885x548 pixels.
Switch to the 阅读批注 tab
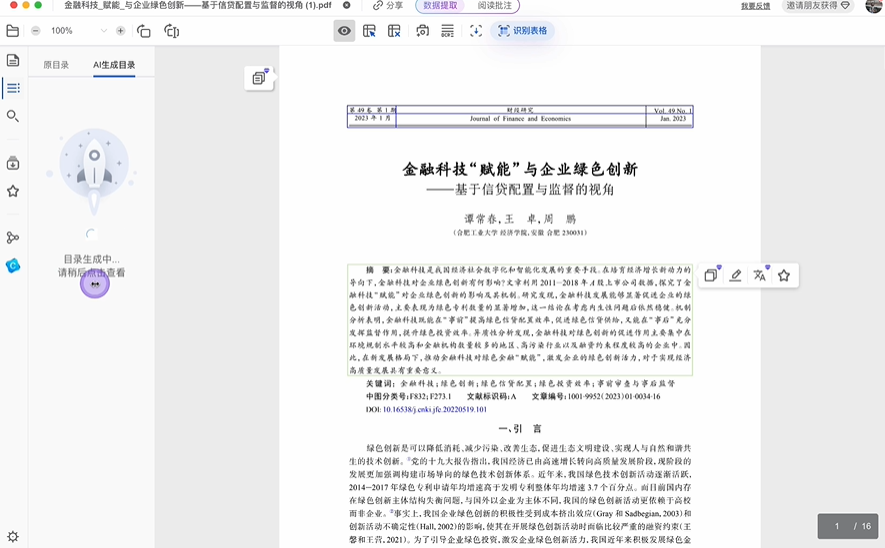click(x=494, y=6)
